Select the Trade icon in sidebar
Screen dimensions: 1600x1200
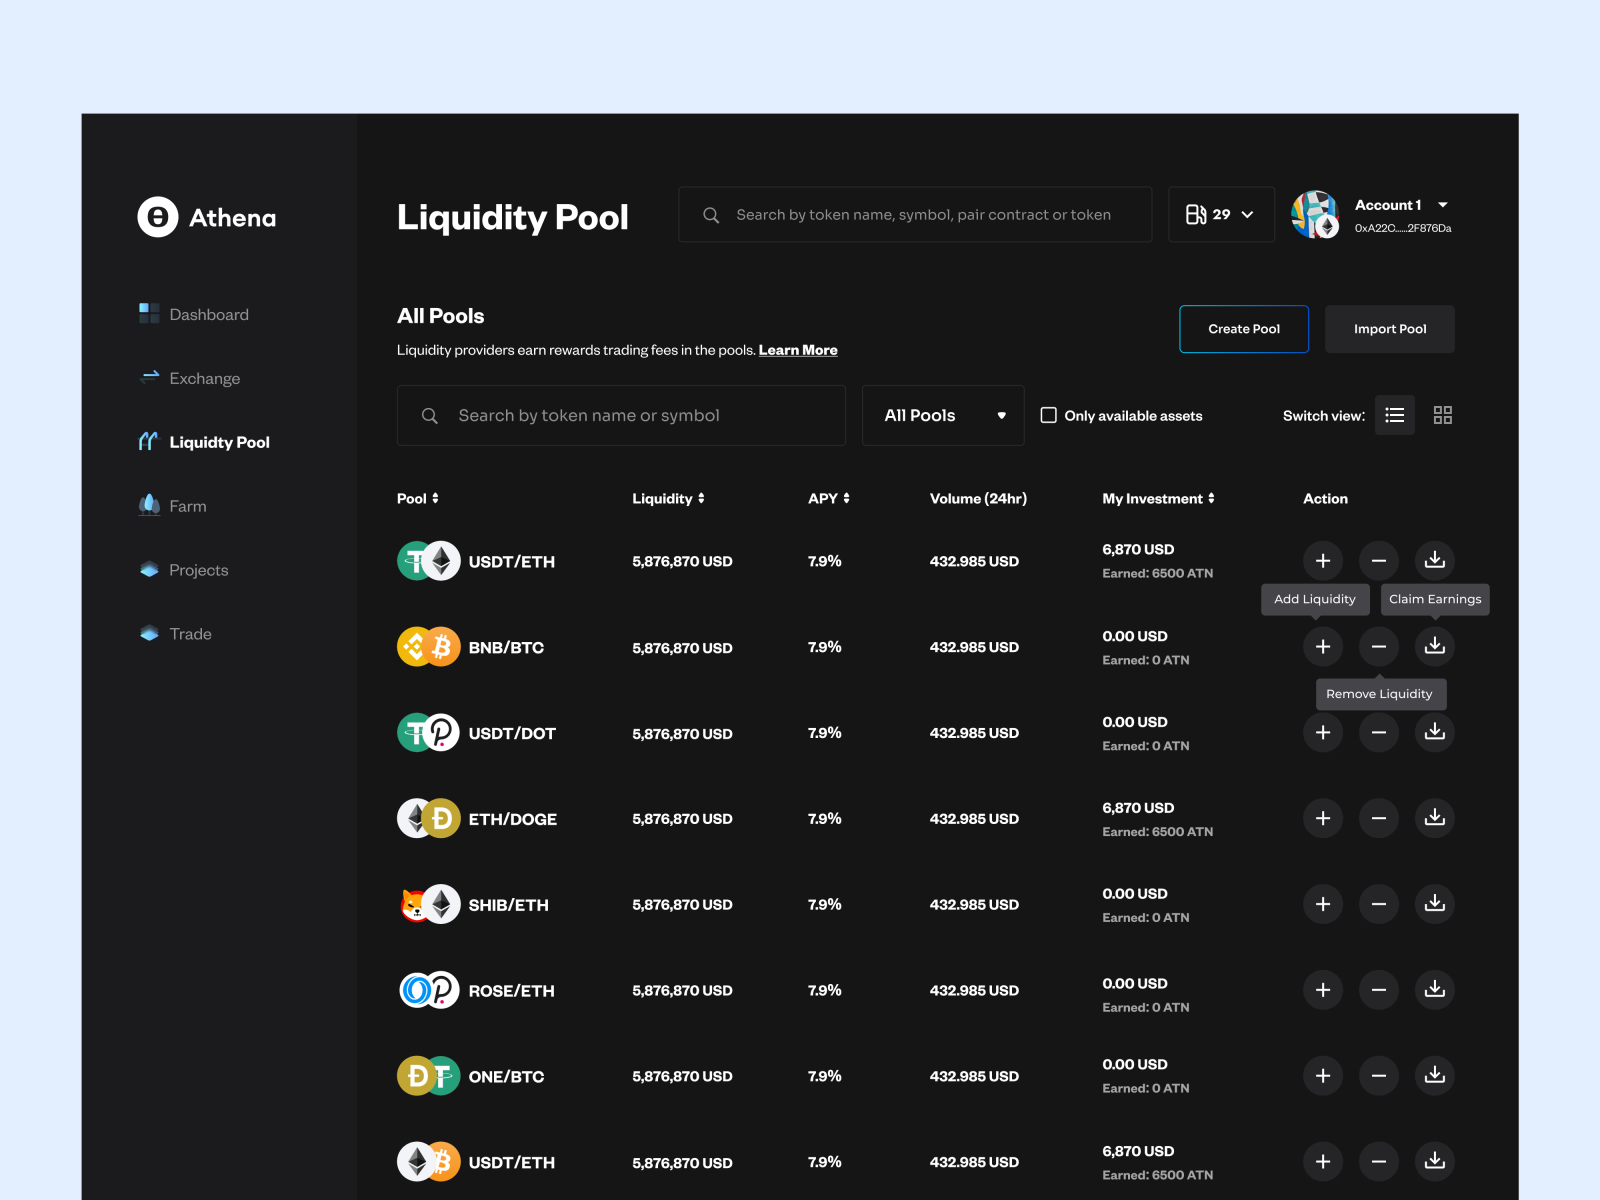pyautogui.click(x=148, y=633)
